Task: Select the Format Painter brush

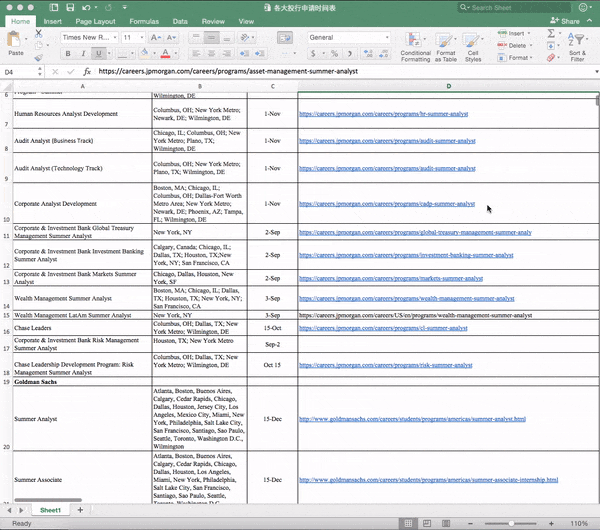Action: (x=39, y=58)
